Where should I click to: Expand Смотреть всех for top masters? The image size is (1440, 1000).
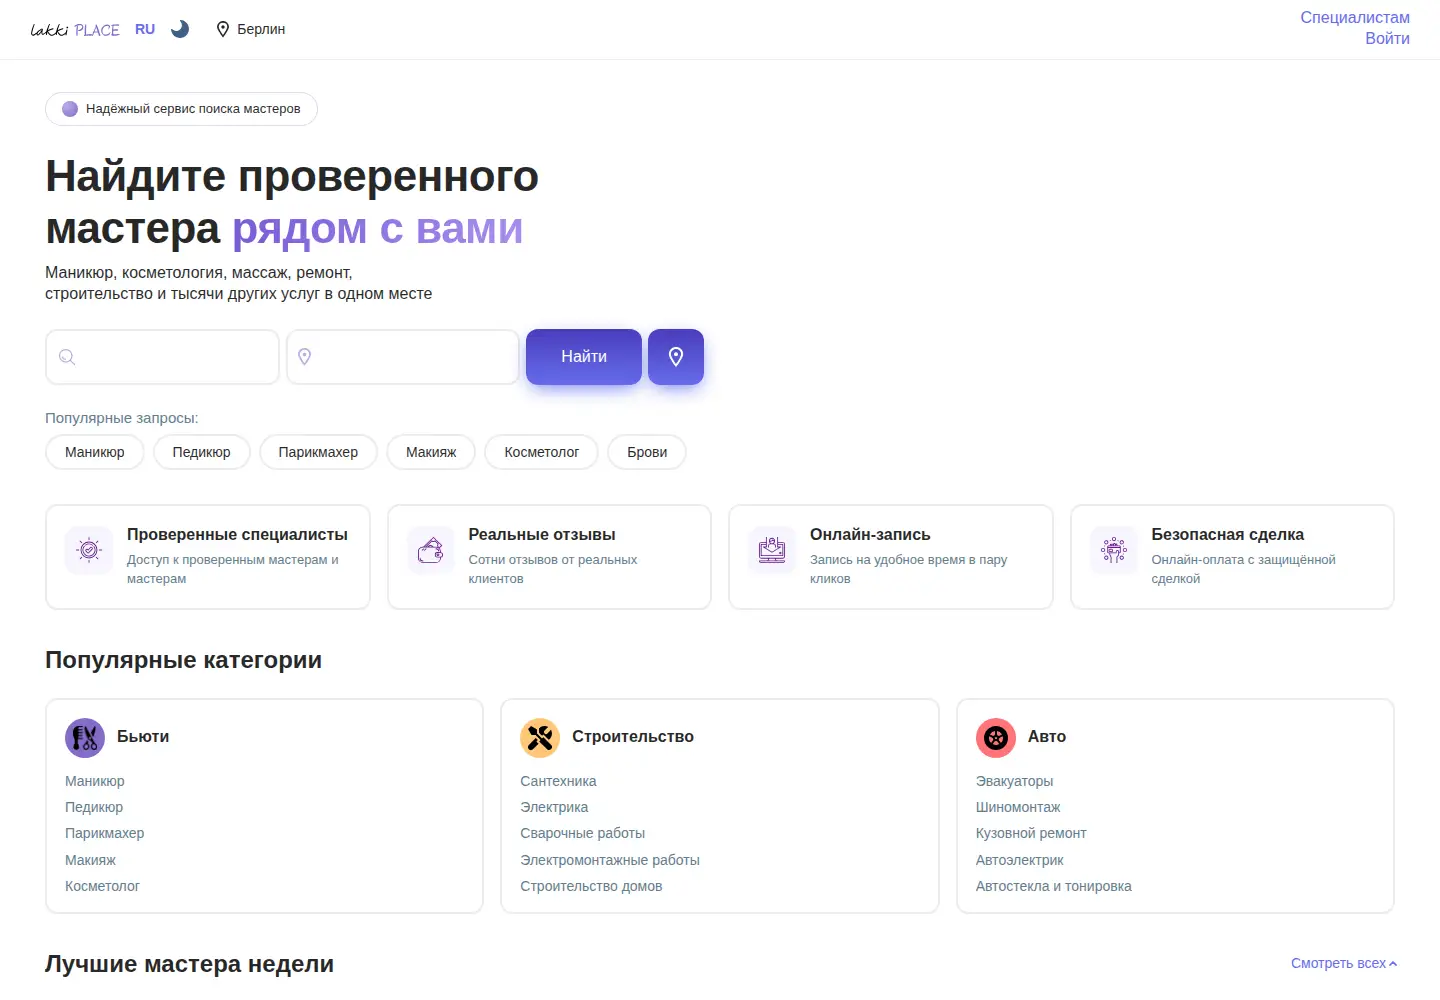(x=1344, y=963)
